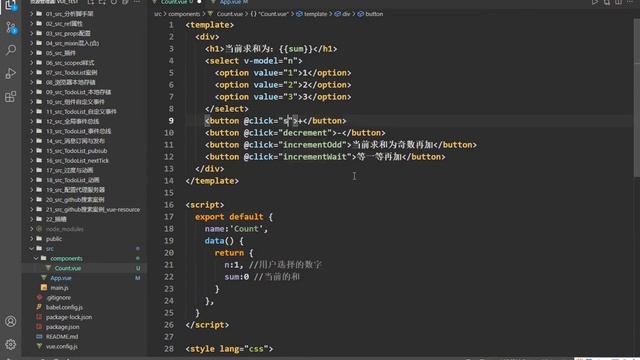640x360 pixels.
Task: Open the Run and Debug view
Action: pos(11,73)
